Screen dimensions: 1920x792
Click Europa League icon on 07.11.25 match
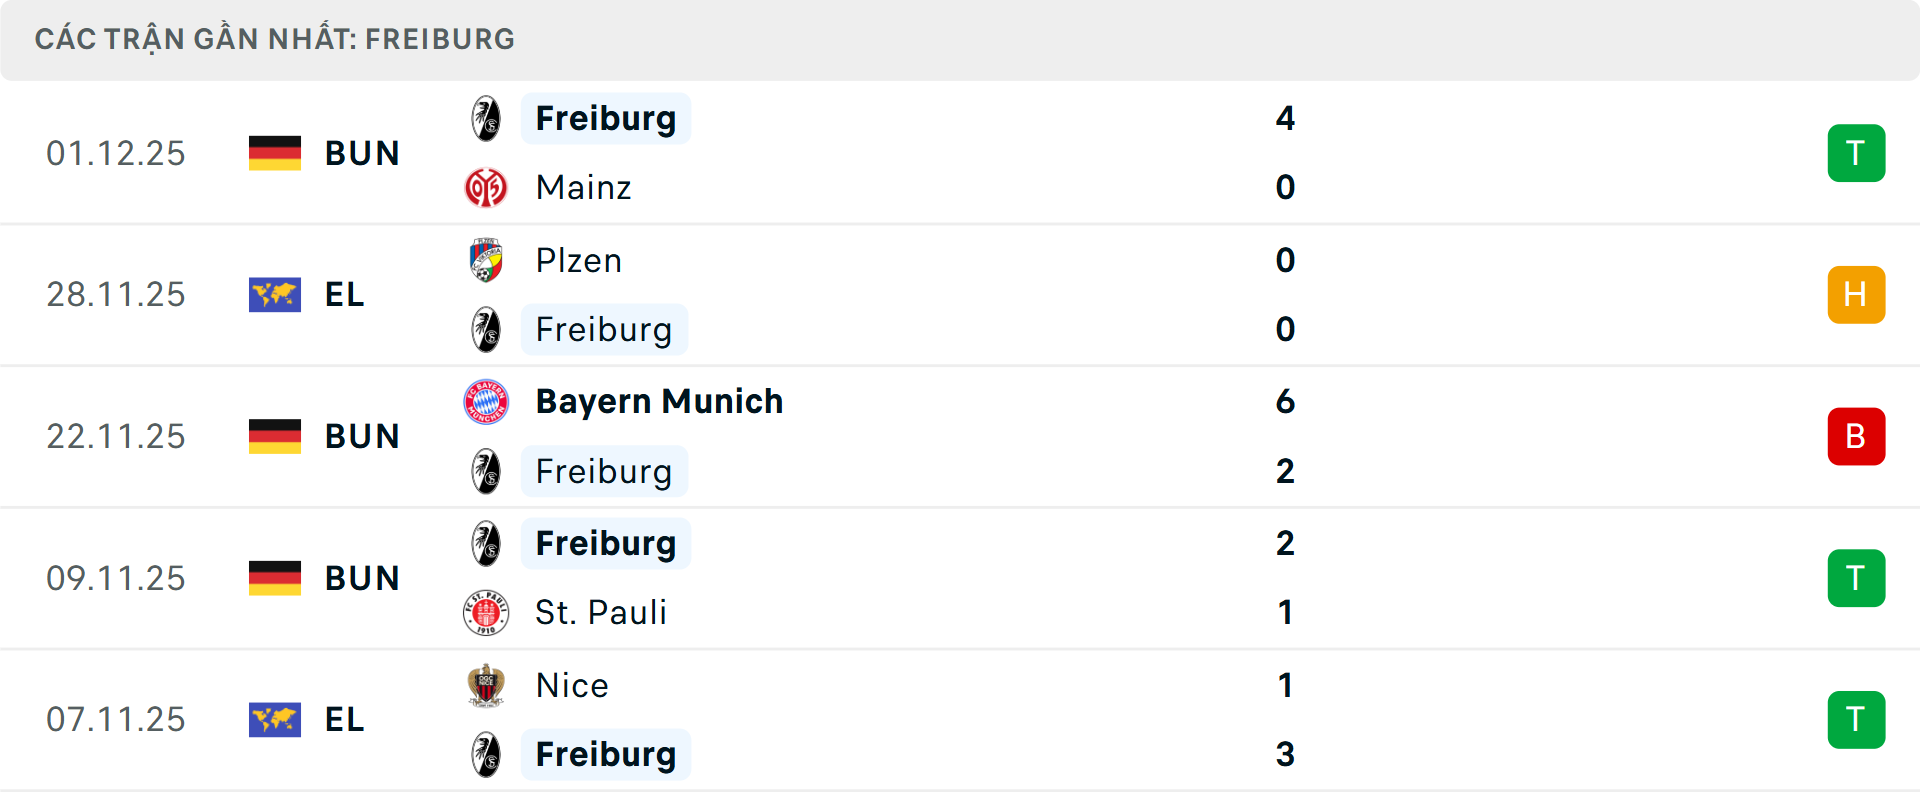pos(275,720)
